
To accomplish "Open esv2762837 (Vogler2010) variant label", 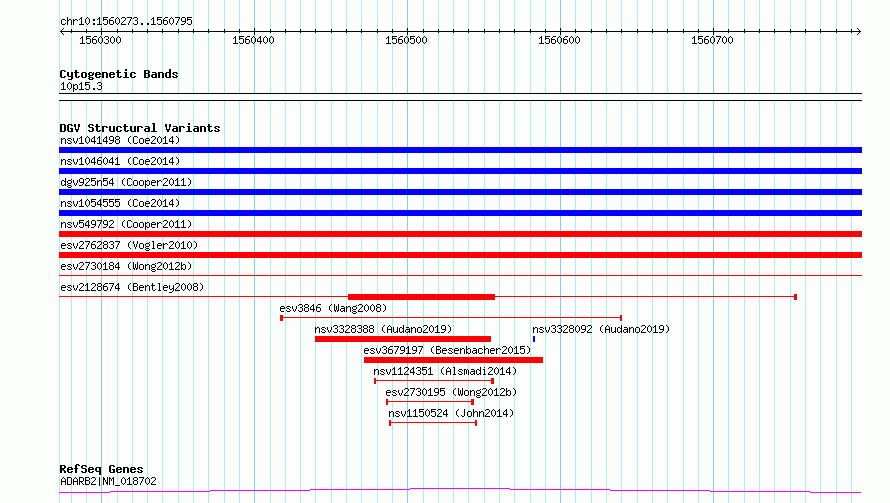I will click(129, 245).
